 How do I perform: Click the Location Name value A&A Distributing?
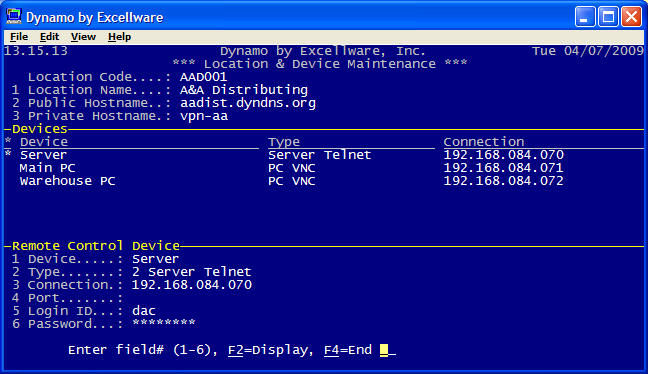(x=244, y=90)
